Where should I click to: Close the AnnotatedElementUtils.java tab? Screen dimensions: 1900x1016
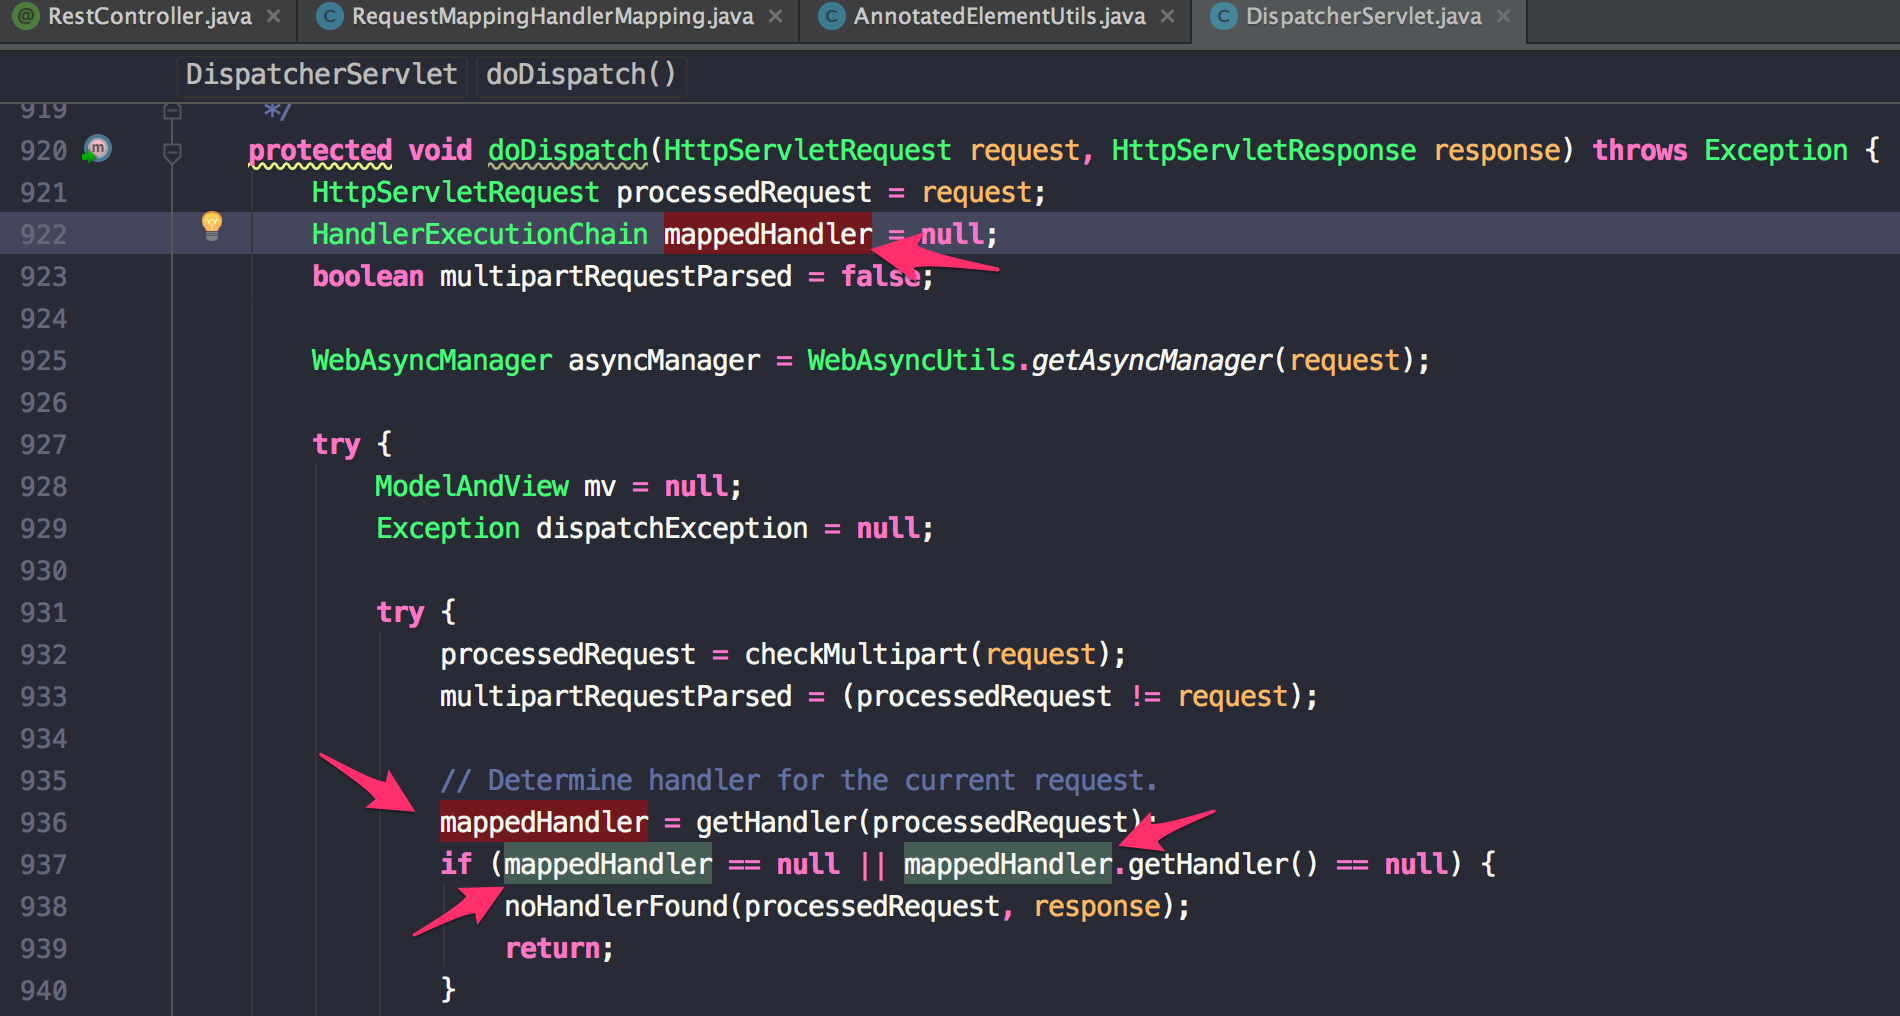pos(1167,16)
